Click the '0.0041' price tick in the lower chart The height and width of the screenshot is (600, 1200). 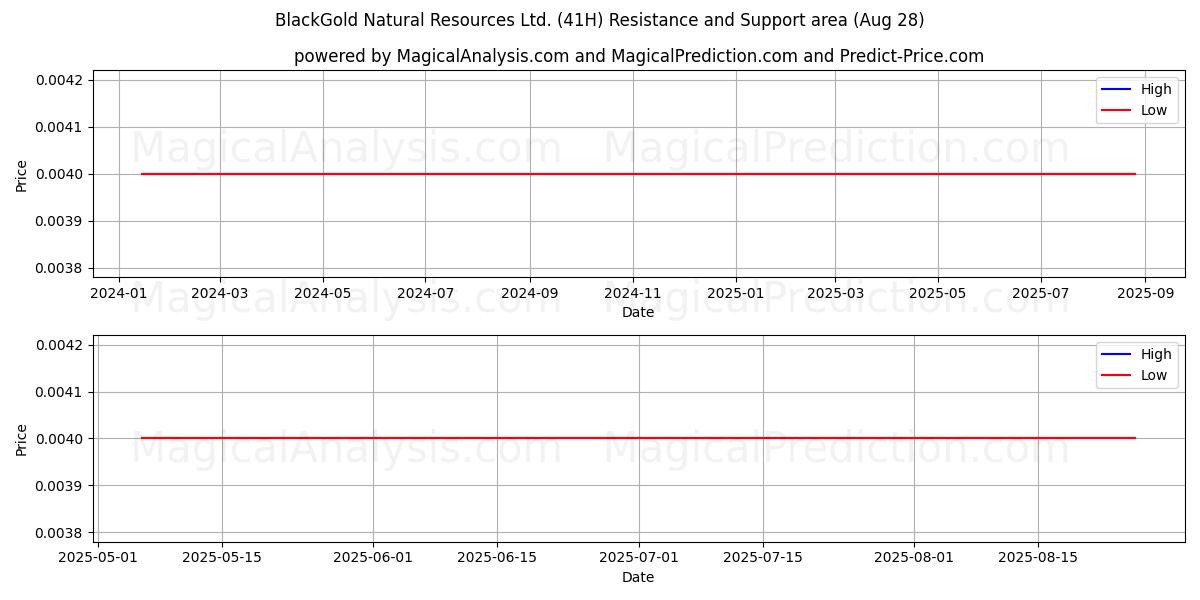(62, 392)
